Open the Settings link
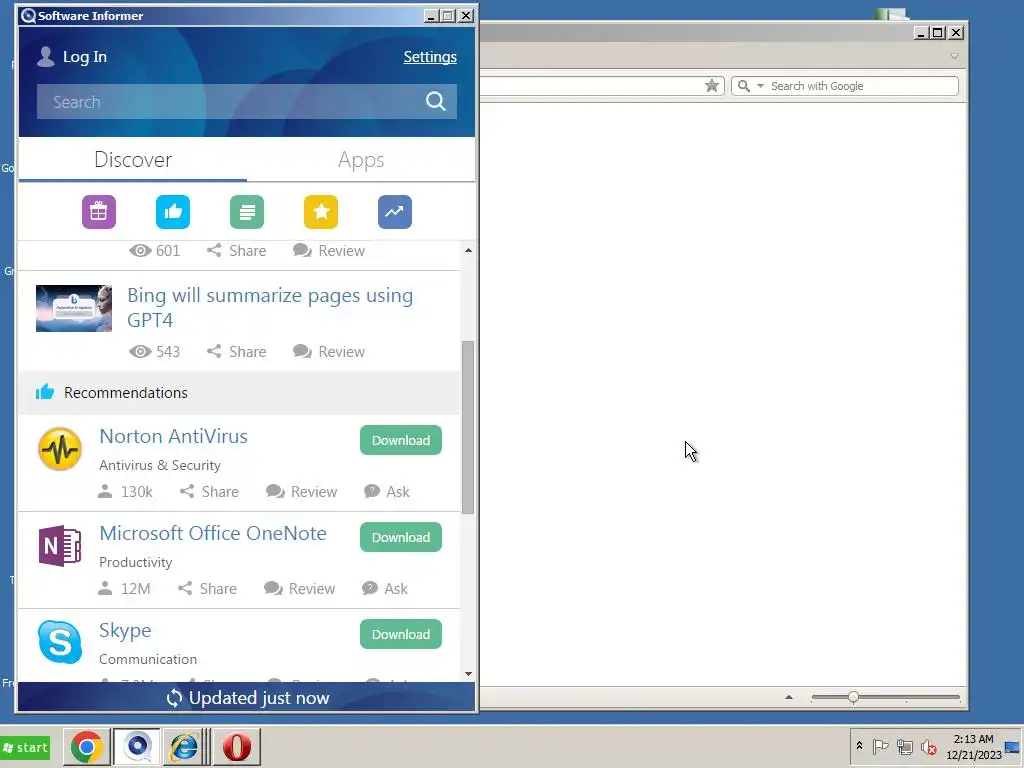1024x768 pixels. pyautogui.click(x=430, y=57)
